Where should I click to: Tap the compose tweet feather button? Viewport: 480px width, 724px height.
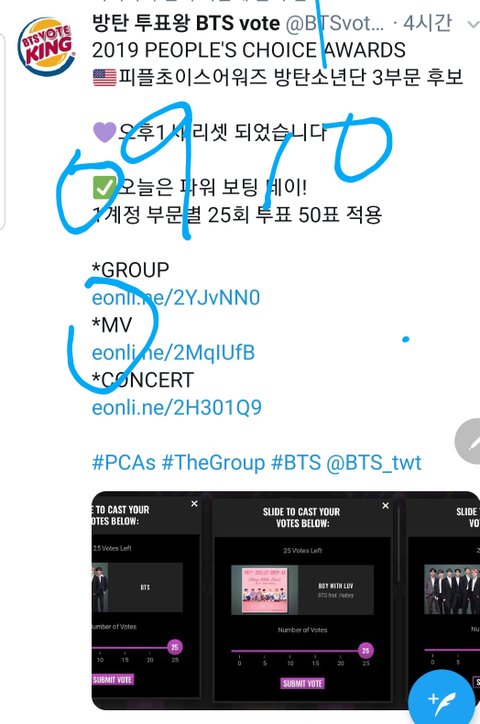point(442,699)
